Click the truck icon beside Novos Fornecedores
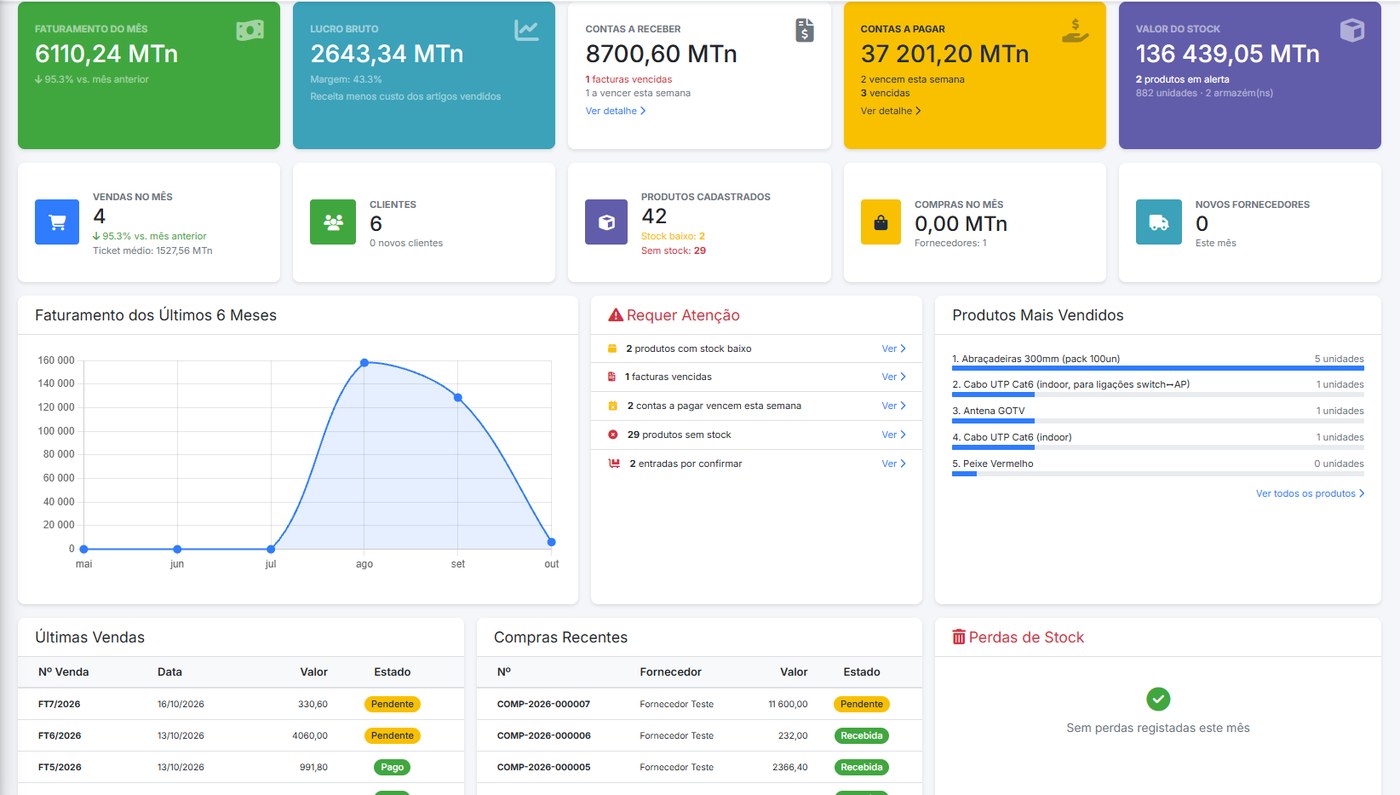 pos(1158,223)
